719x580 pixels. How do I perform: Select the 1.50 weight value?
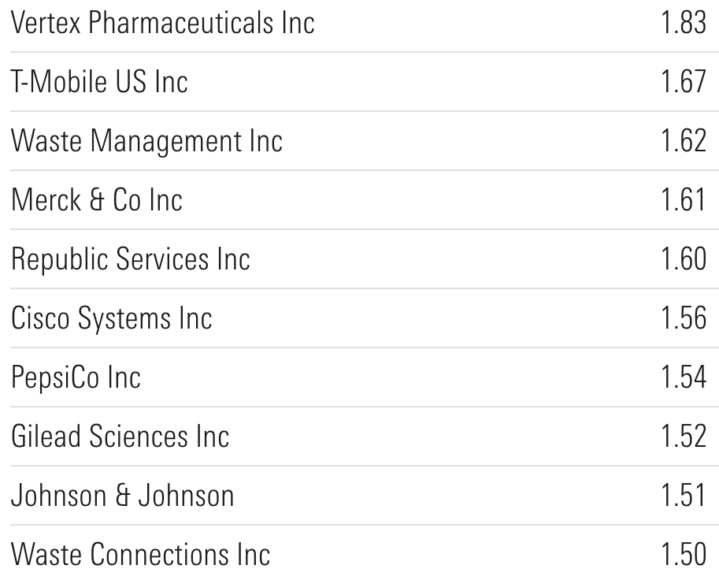point(684,554)
